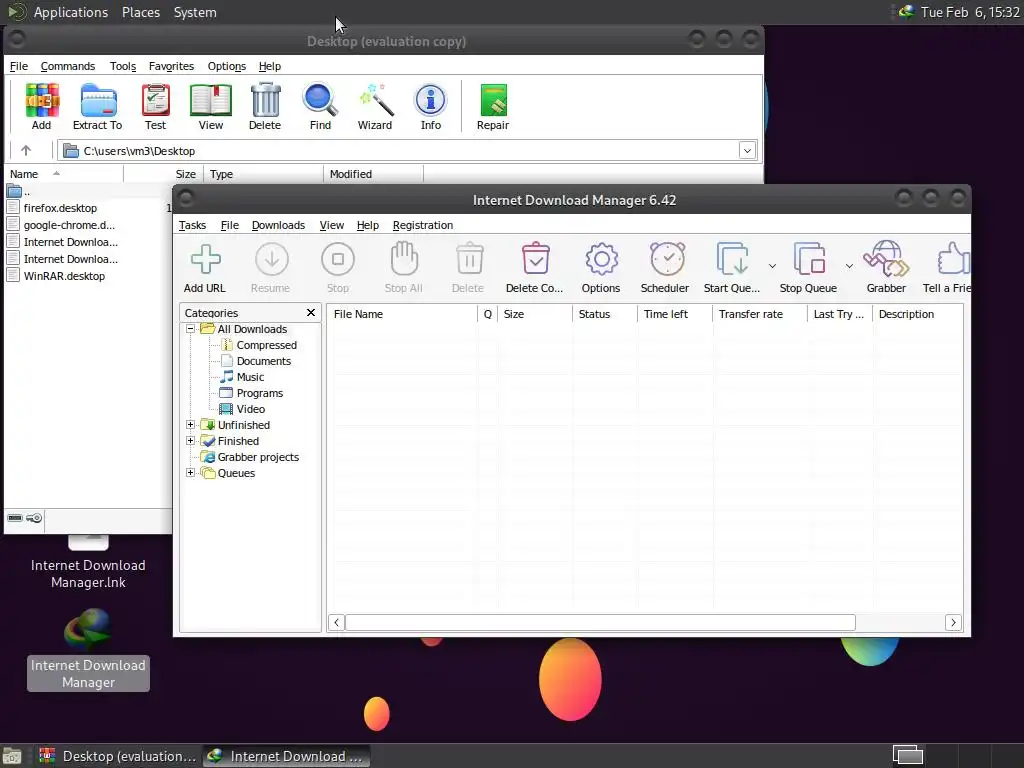The height and width of the screenshot is (768, 1024).
Task: Click the Type column header in WinRAR
Action: [263, 174]
